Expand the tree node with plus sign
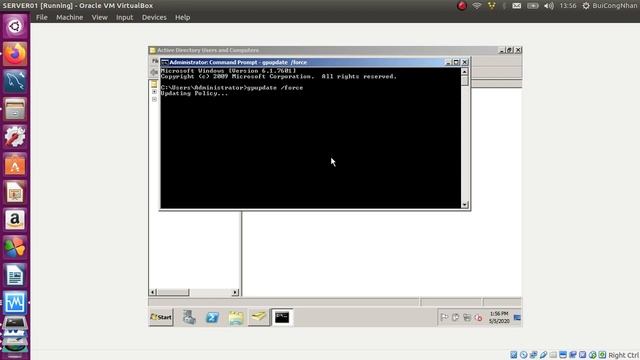The width and height of the screenshot is (640, 360). (x=154, y=92)
